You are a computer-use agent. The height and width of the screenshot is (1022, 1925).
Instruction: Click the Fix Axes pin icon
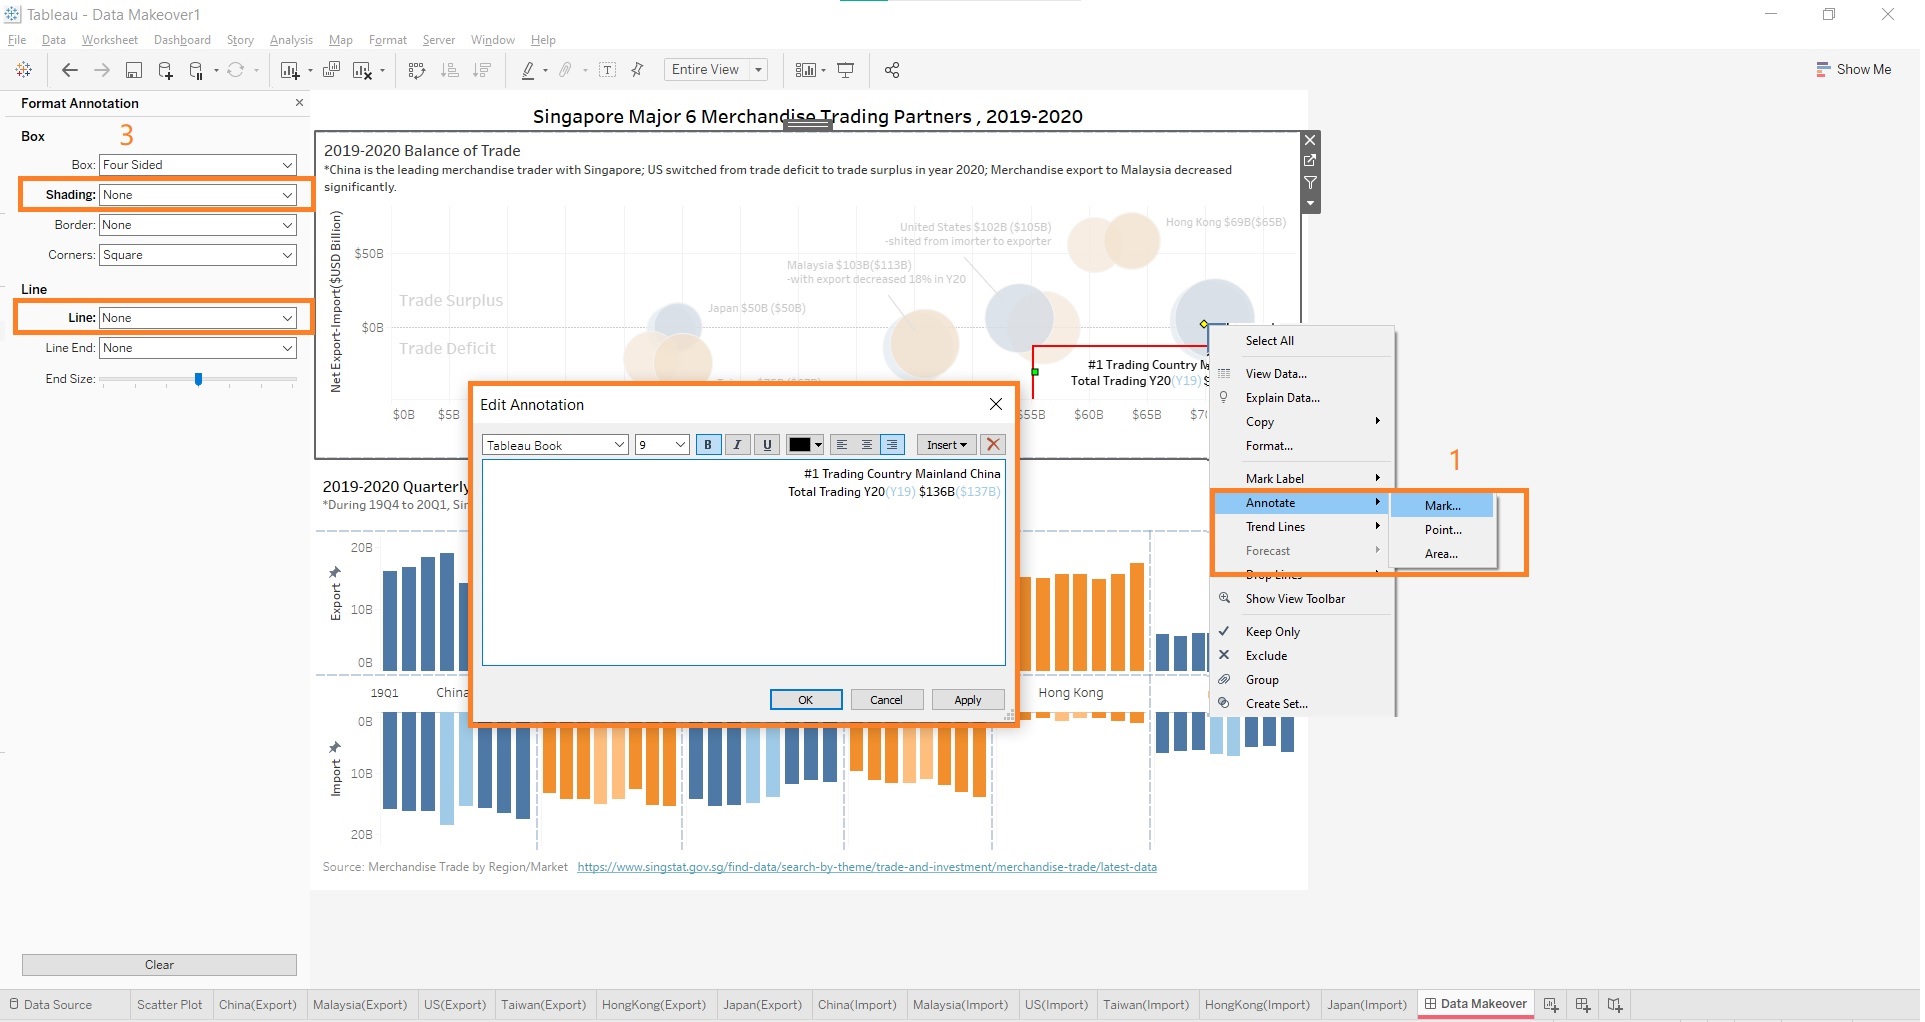tap(637, 70)
